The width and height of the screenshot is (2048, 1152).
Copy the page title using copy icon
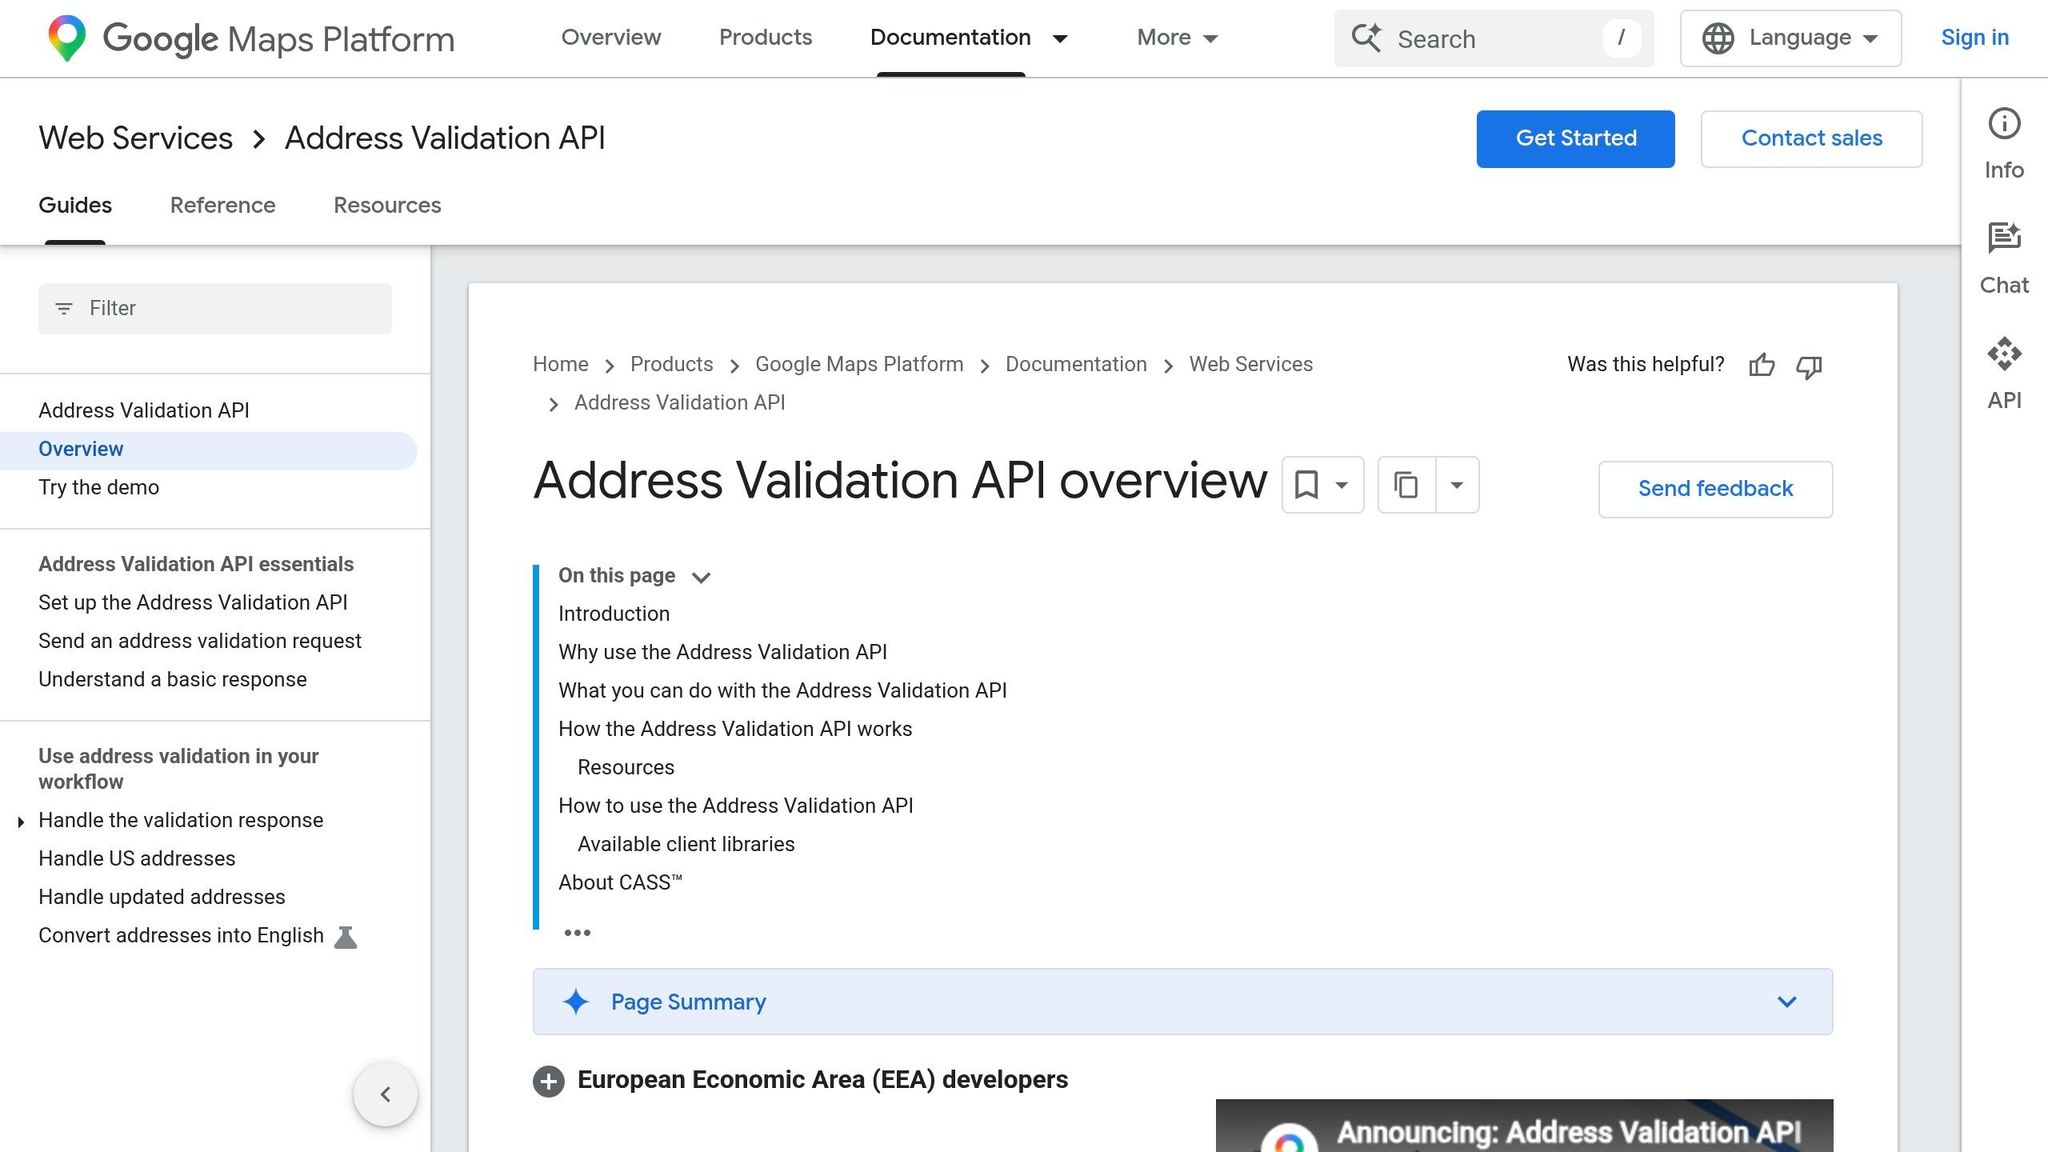pyautogui.click(x=1407, y=484)
